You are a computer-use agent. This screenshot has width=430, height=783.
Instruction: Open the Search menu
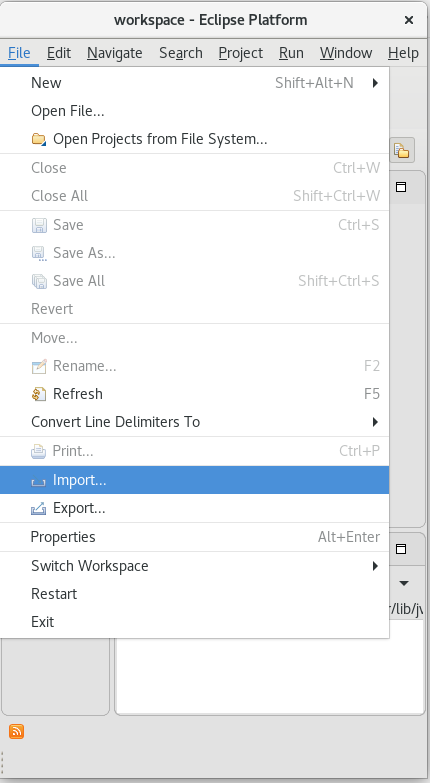[181, 53]
